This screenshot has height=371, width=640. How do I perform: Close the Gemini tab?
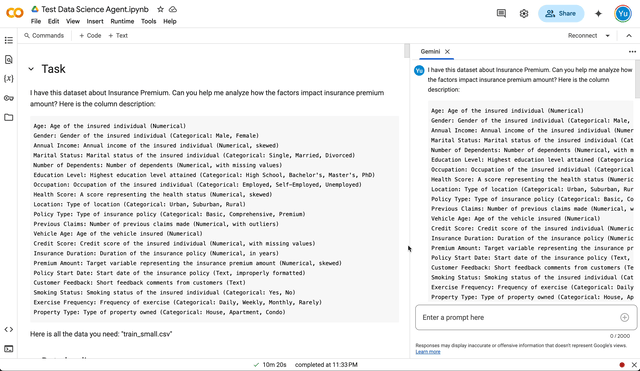447,51
